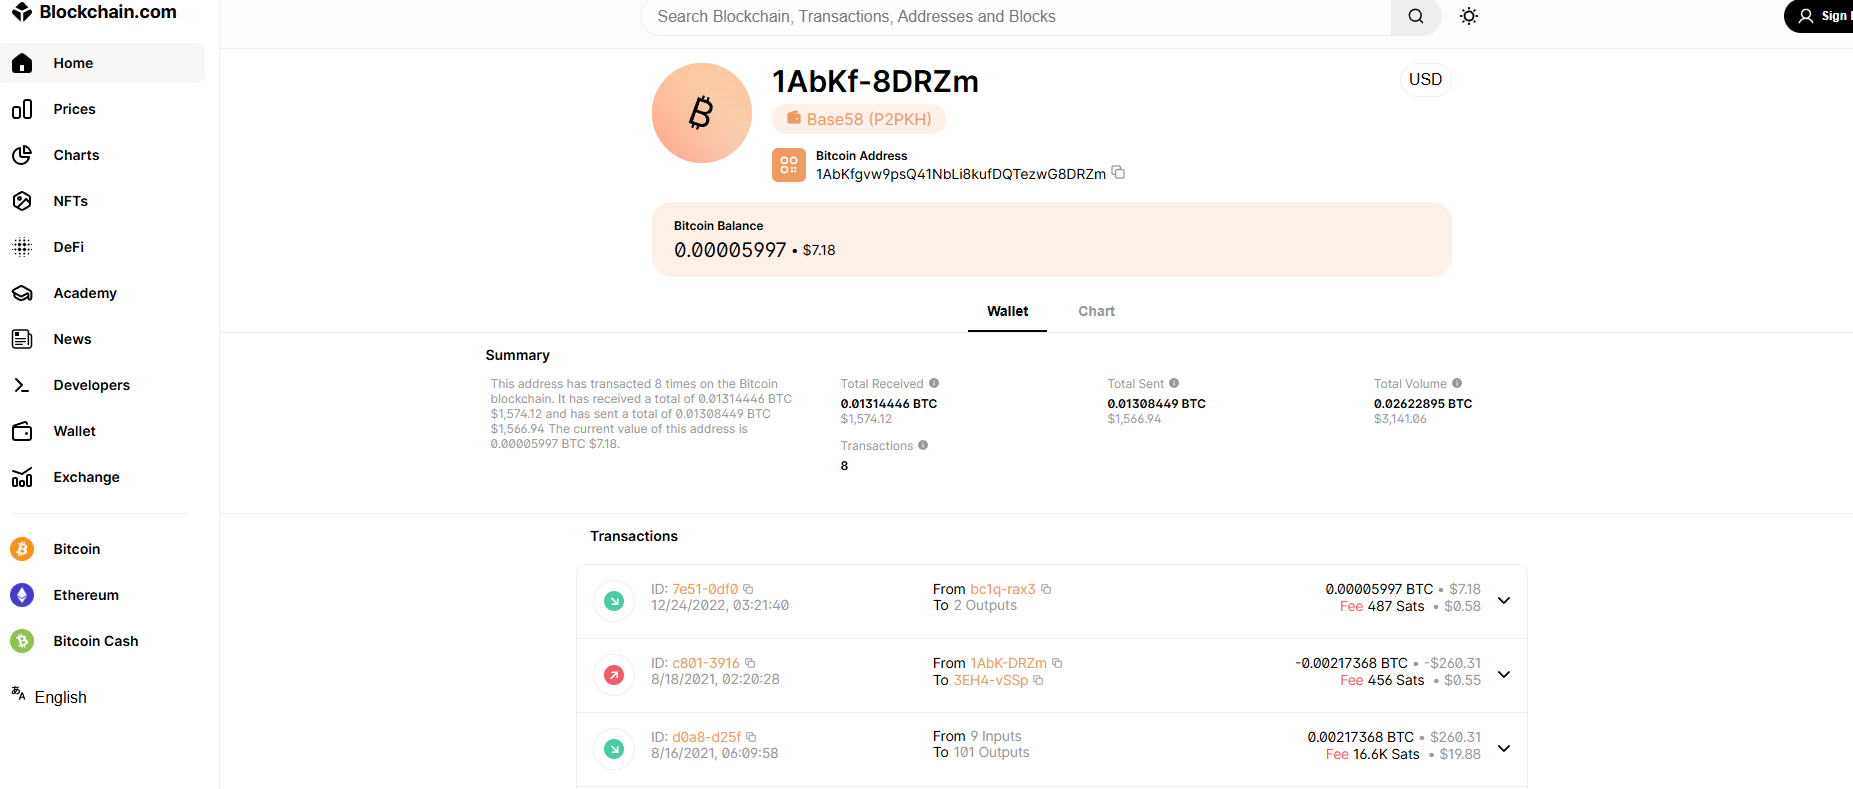Copy transaction ID 7e51-0df0
This screenshot has height=789, width=1853.
(x=748, y=589)
